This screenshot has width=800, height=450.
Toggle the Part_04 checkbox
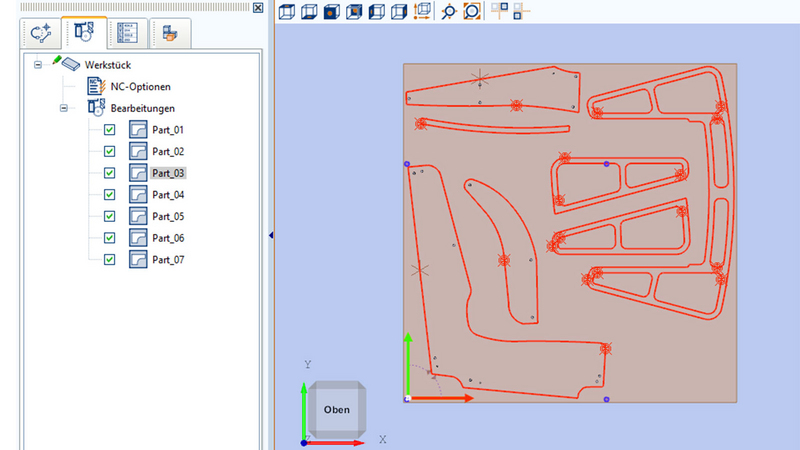pyautogui.click(x=109, y=195)
